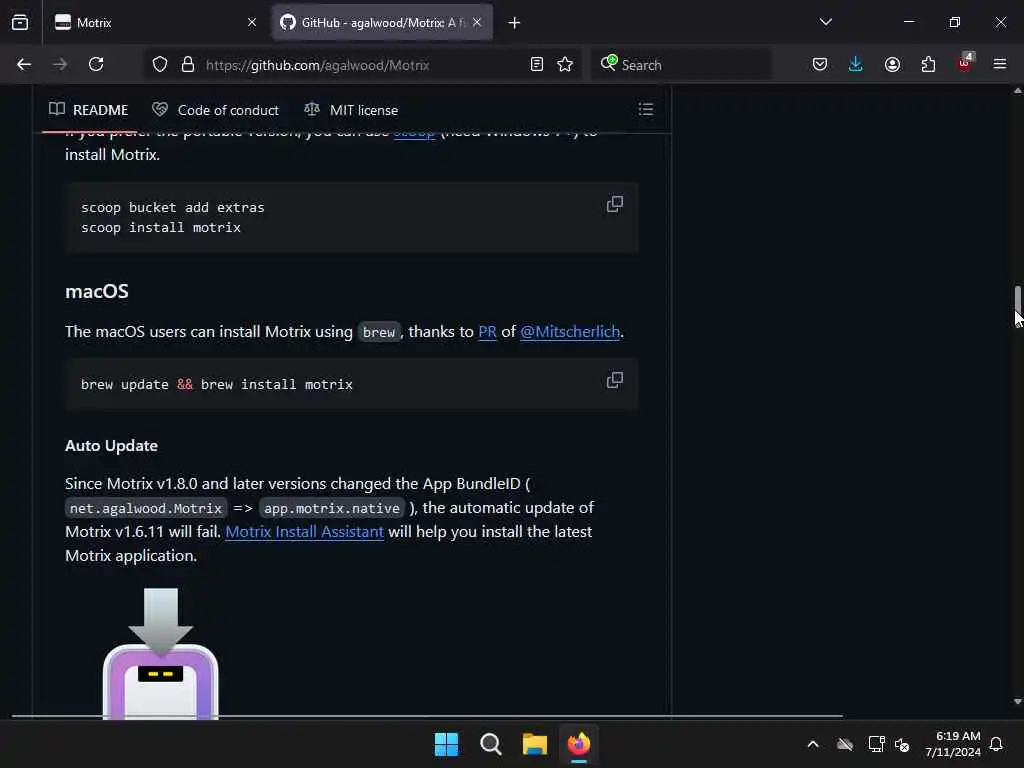Open the Firefox application menu
The image size is (1024, 768).
pyautogui.click(x=1000, y=65)
